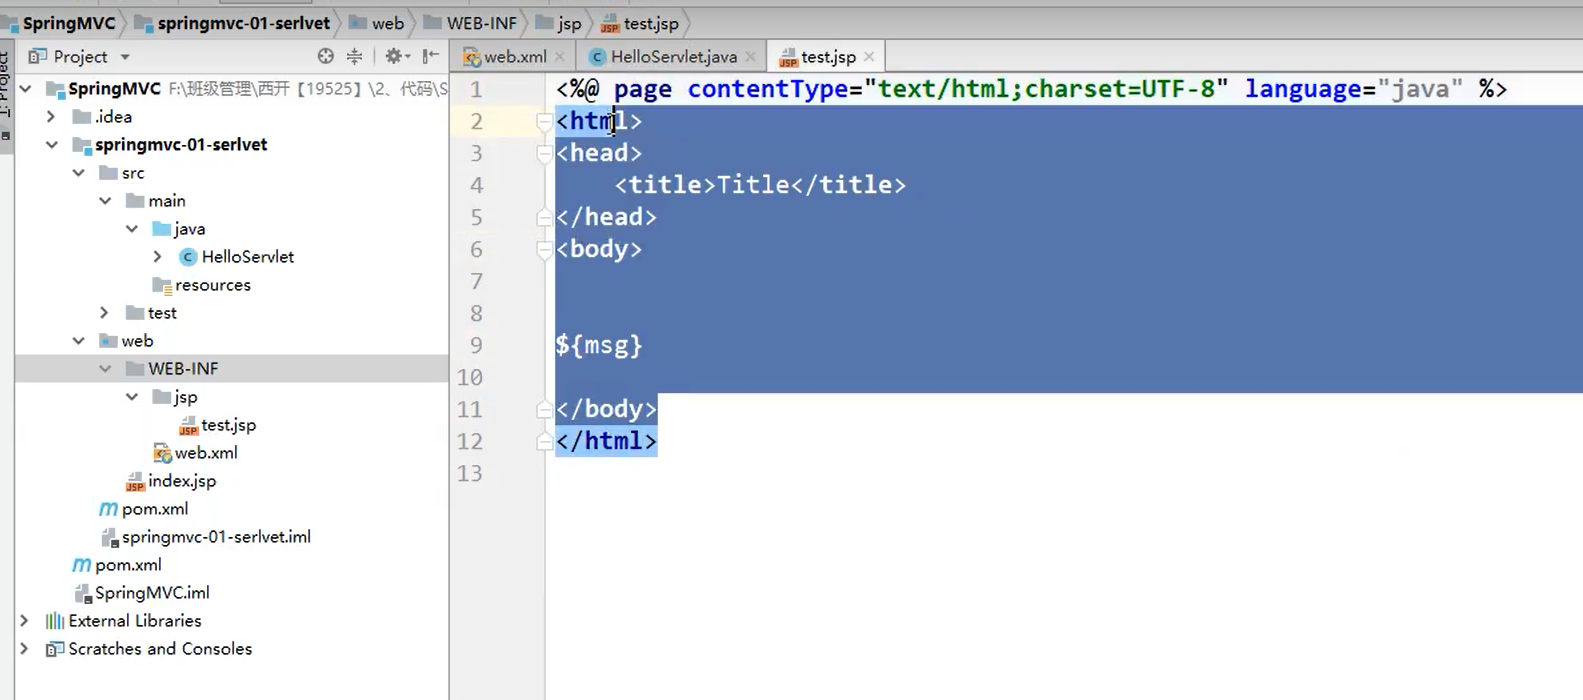The height and width of the screenshot is (700, 1583).
Task: Click the language="java" attribute text
Action: tap(1354, 89)
